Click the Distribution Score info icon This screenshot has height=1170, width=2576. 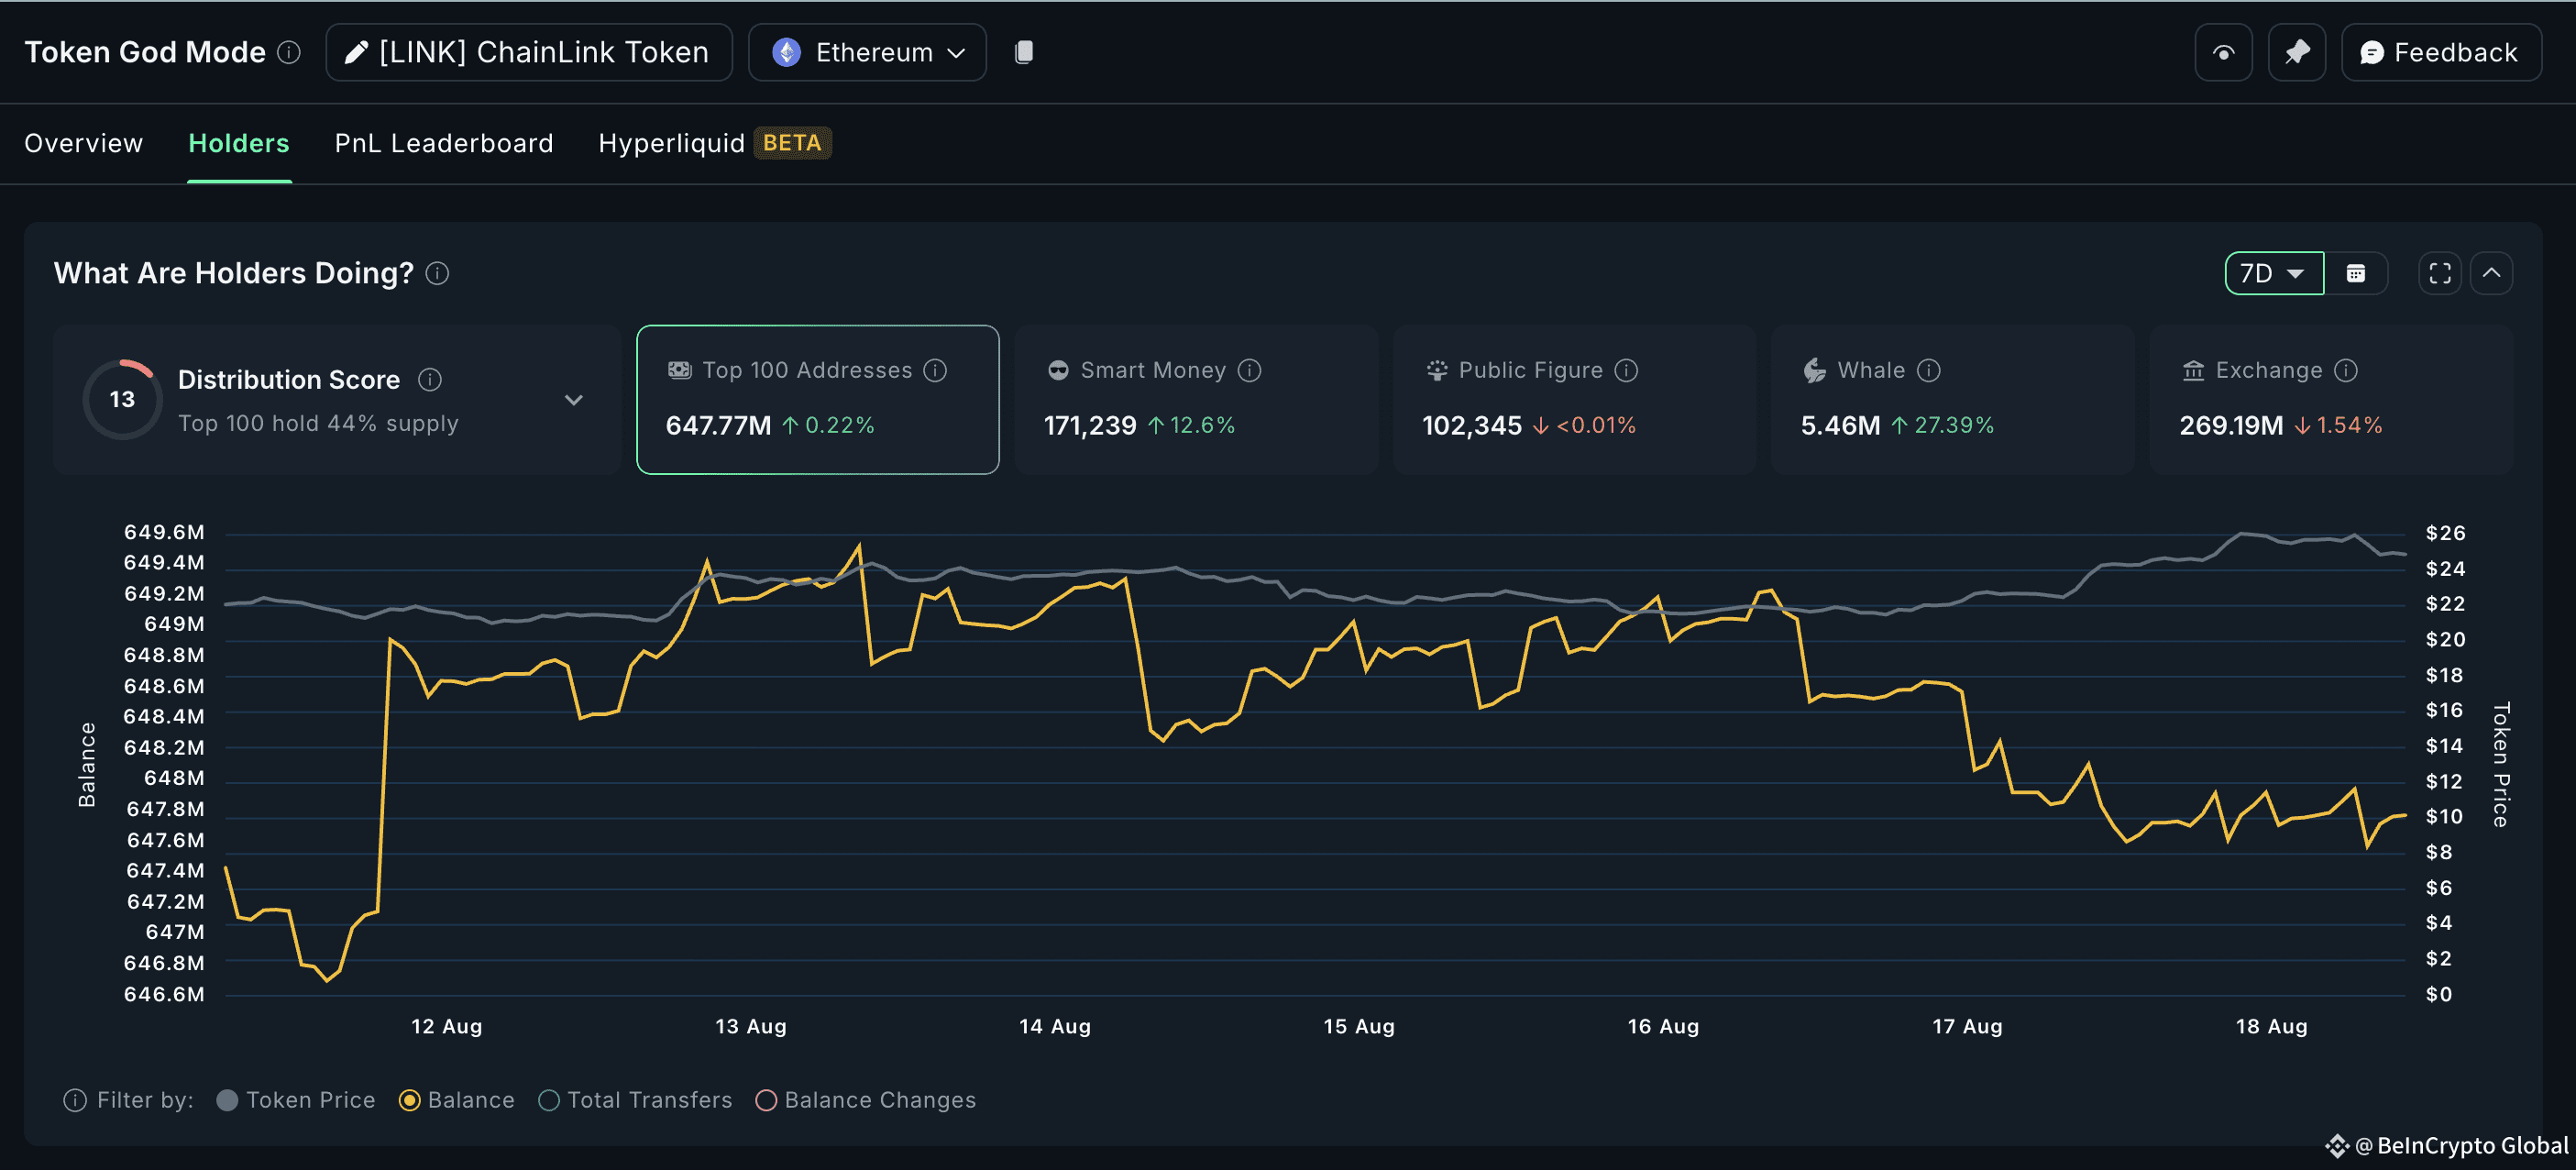(430, 380)
